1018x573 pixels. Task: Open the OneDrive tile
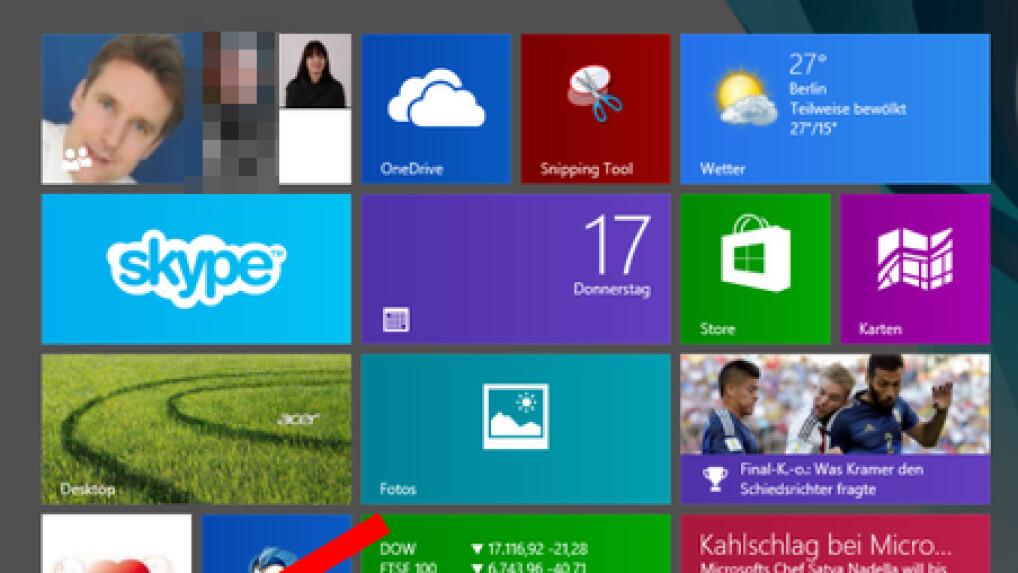point(436,108)
